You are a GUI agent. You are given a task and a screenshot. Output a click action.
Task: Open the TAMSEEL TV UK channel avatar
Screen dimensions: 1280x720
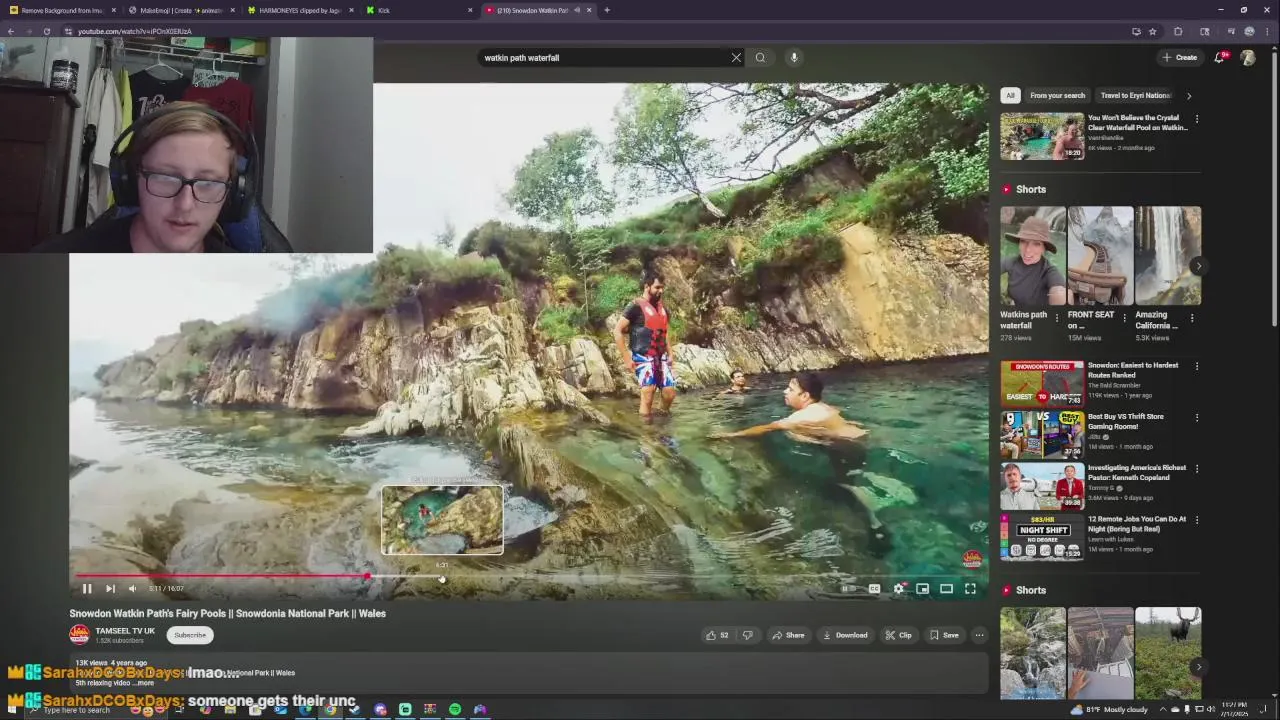click(79, 634)
